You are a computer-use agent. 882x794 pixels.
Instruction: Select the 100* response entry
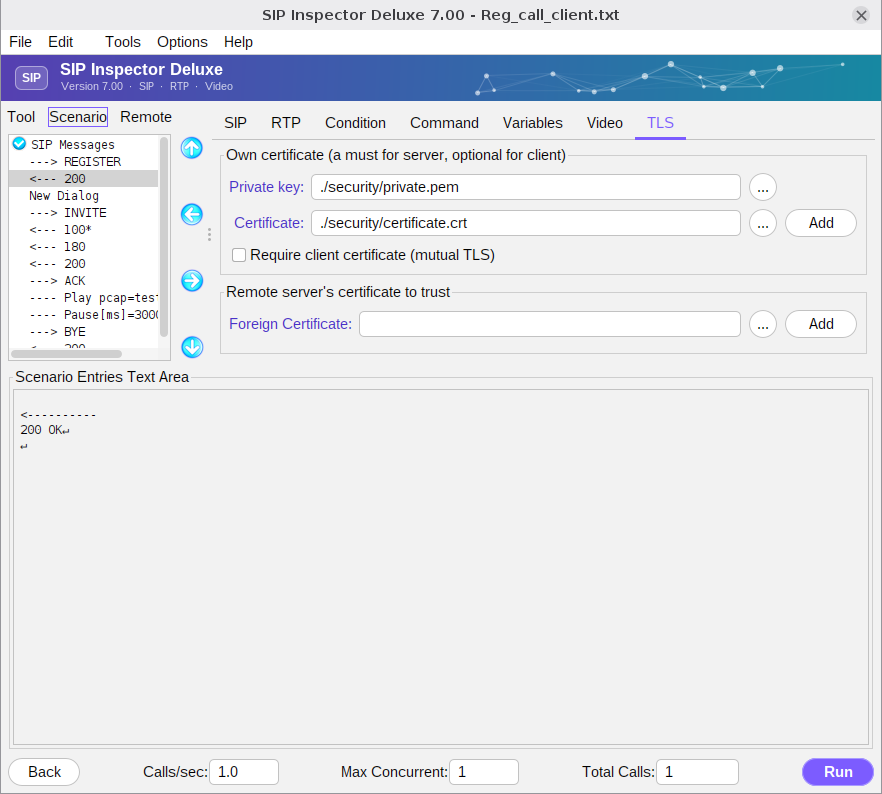84,230
